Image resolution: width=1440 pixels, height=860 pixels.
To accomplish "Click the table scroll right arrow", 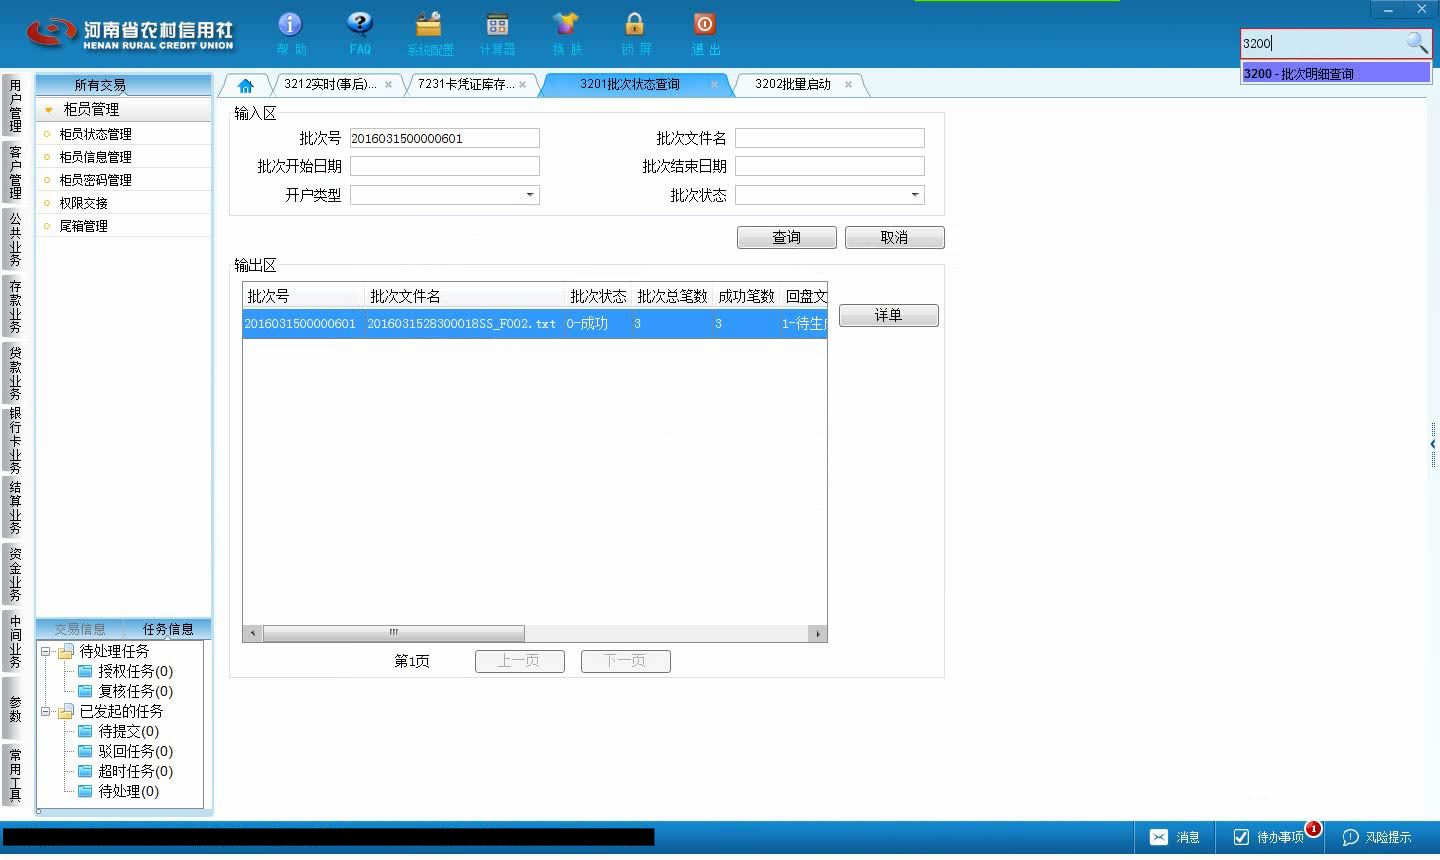I will coord(818,633).
